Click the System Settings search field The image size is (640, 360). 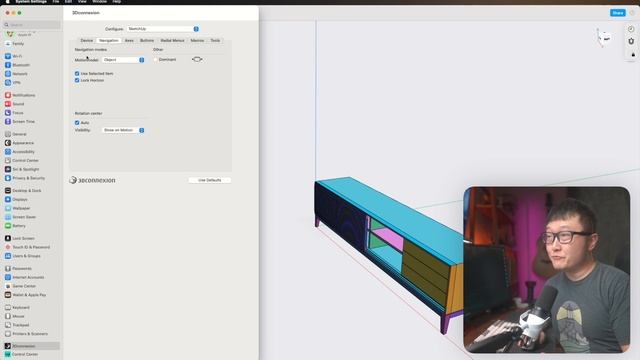32,25
